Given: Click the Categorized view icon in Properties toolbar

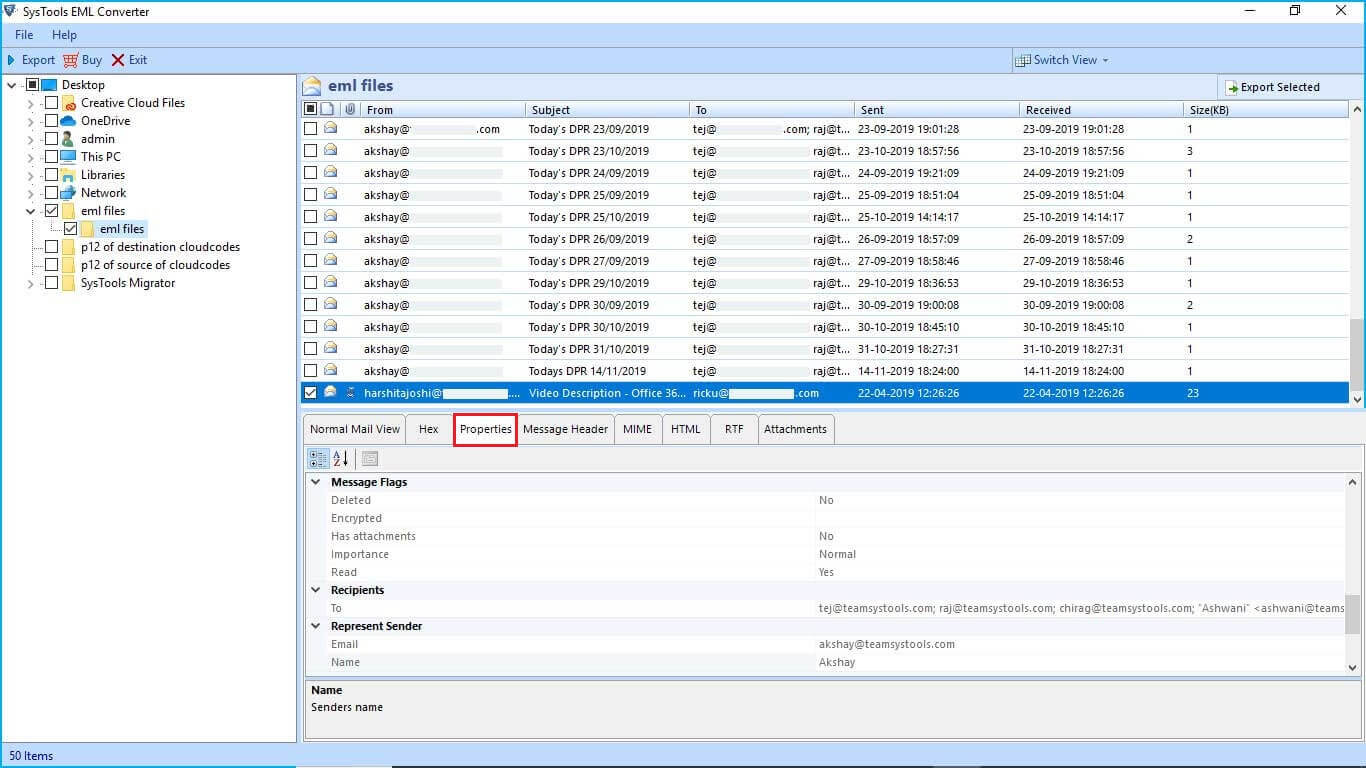Looking at the screenshot, I should (x=318, y=458).
